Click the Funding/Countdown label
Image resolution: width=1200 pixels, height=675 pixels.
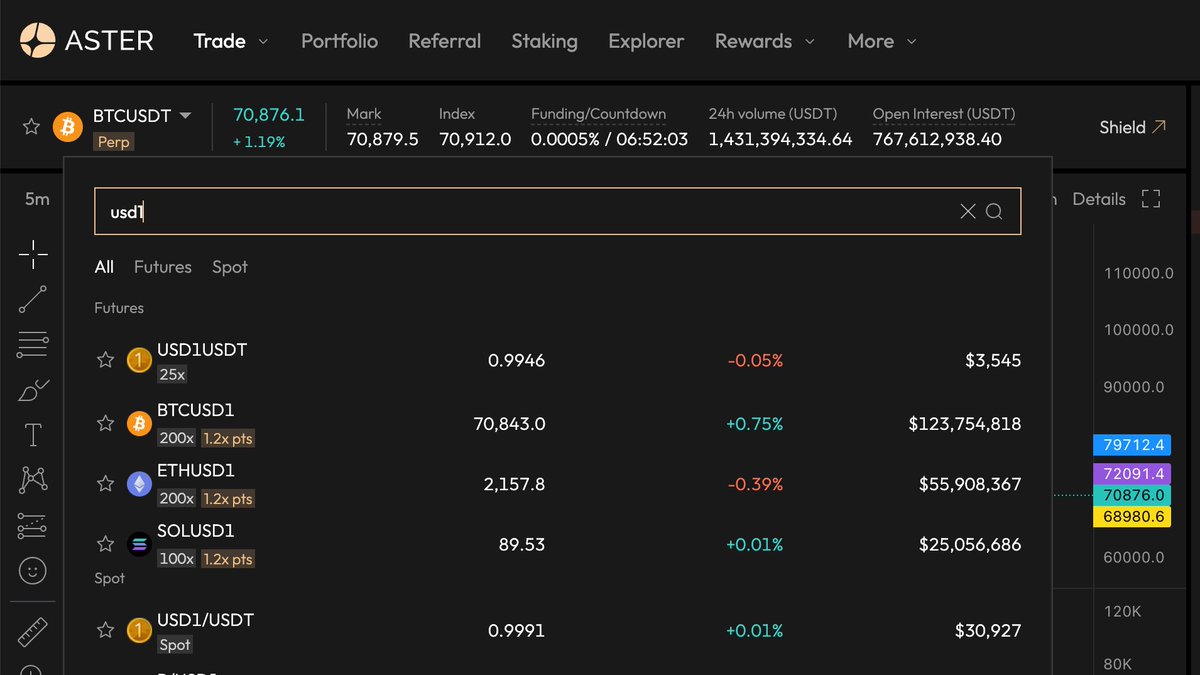click(598, 114)
